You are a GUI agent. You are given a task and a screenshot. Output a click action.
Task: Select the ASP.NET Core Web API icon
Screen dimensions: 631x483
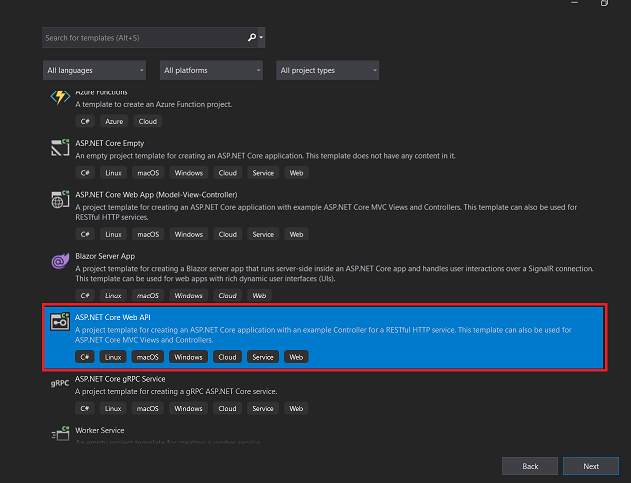[60, 322]
